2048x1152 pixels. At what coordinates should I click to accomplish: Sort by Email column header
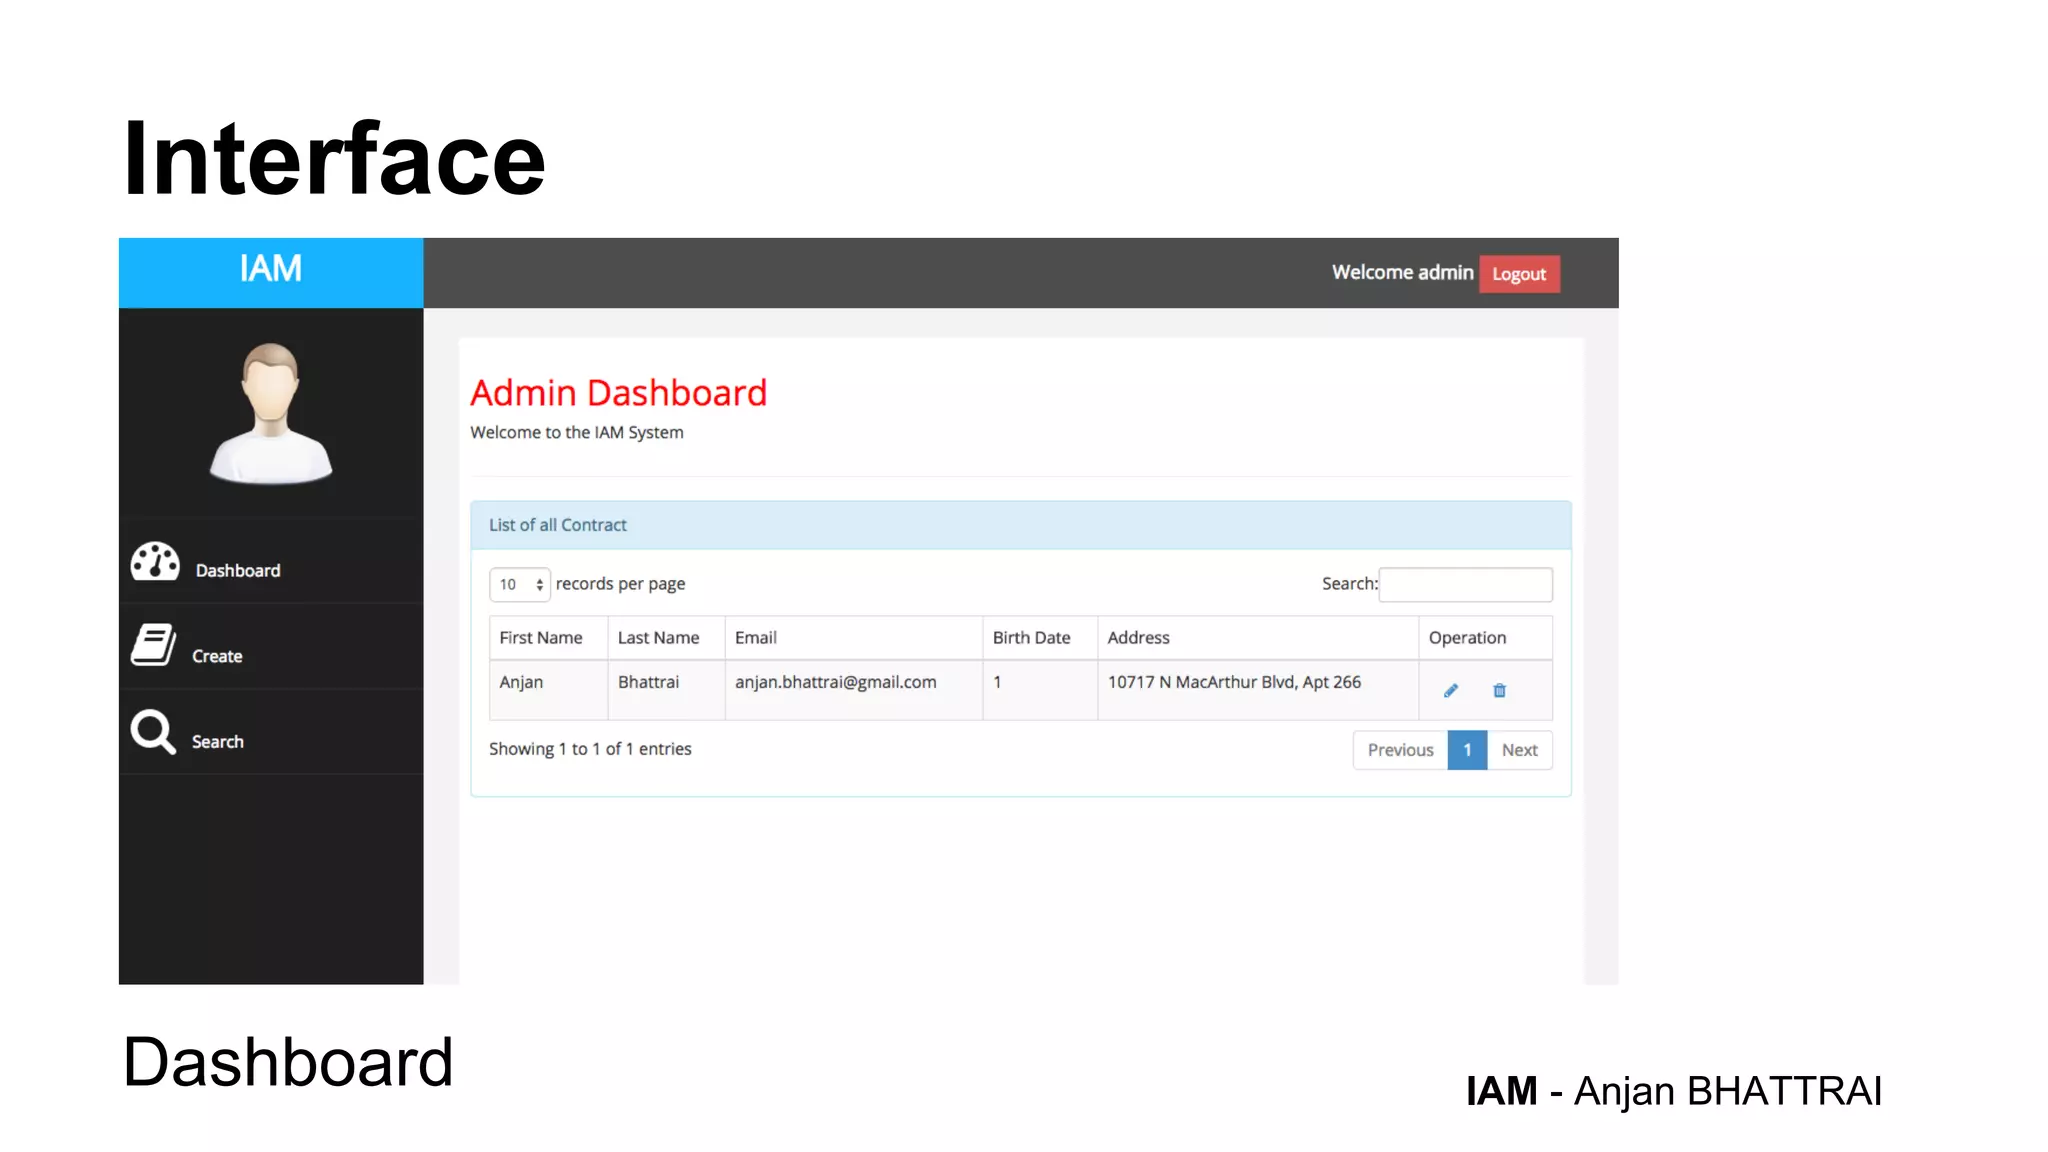854,638
